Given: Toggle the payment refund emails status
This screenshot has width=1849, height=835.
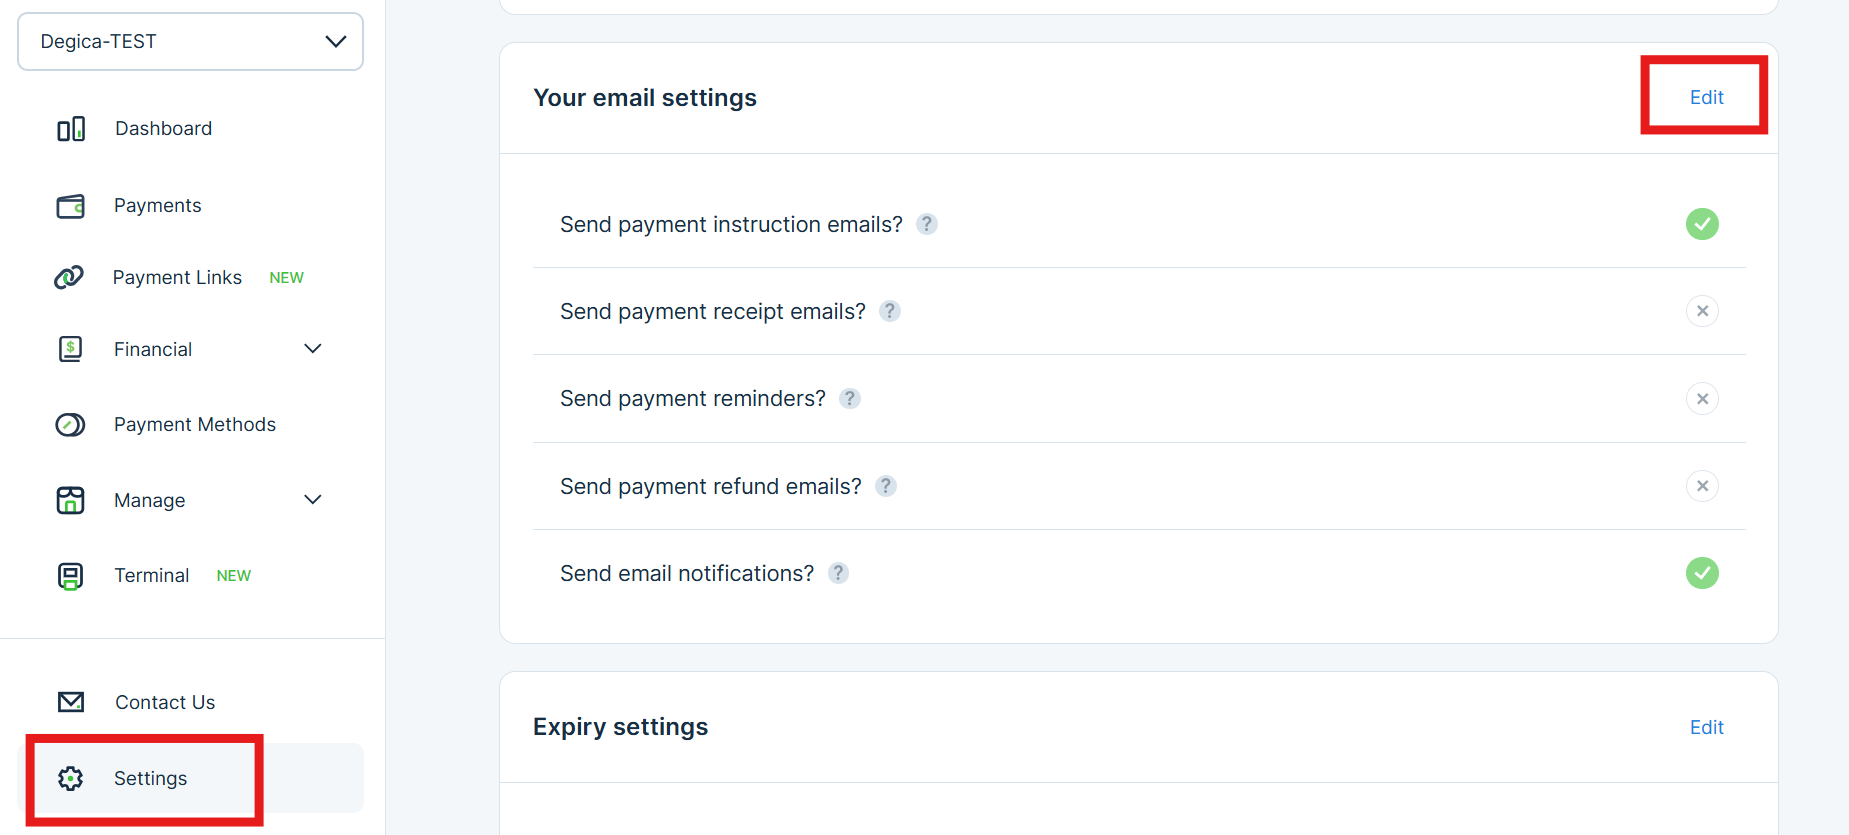Looking at the screenshot, I should 1702,486.
